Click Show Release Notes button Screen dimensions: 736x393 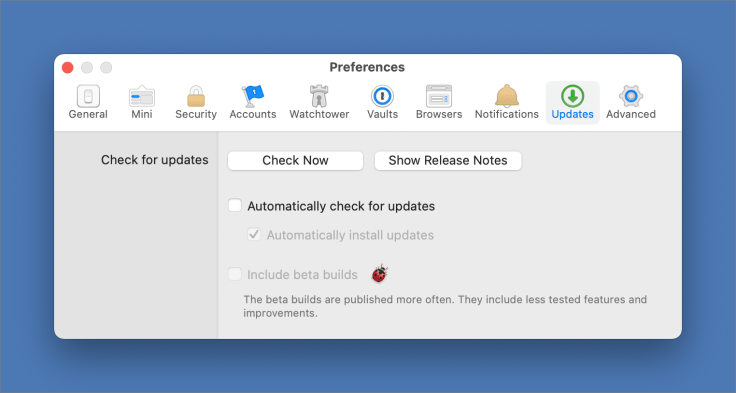click(x=448, y=161)
